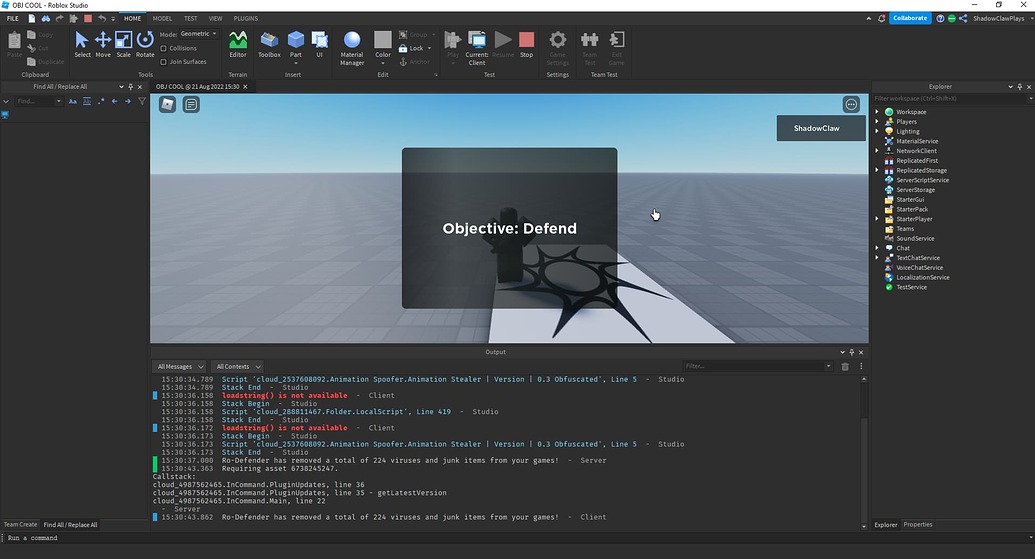Click the Color swatch in Edit group

(x=383, y=41)
